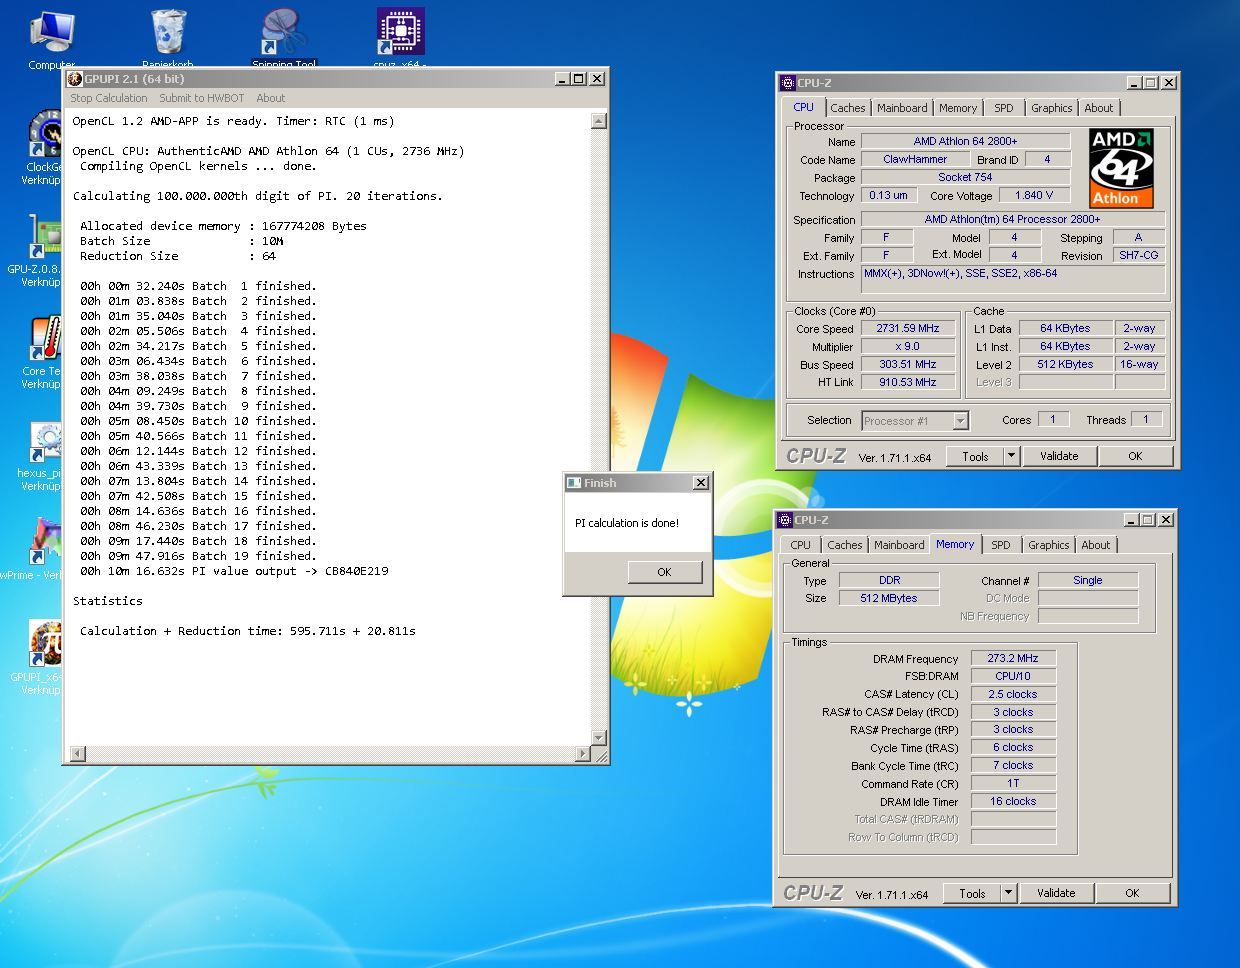
Task: Close the Finish dialog
Action: [701, 483]
